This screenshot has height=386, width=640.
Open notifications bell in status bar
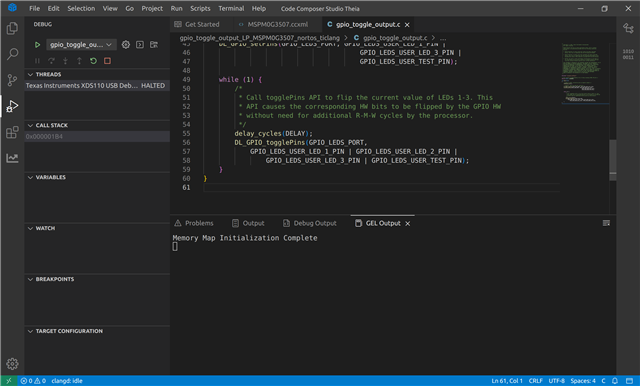(615, 381)
